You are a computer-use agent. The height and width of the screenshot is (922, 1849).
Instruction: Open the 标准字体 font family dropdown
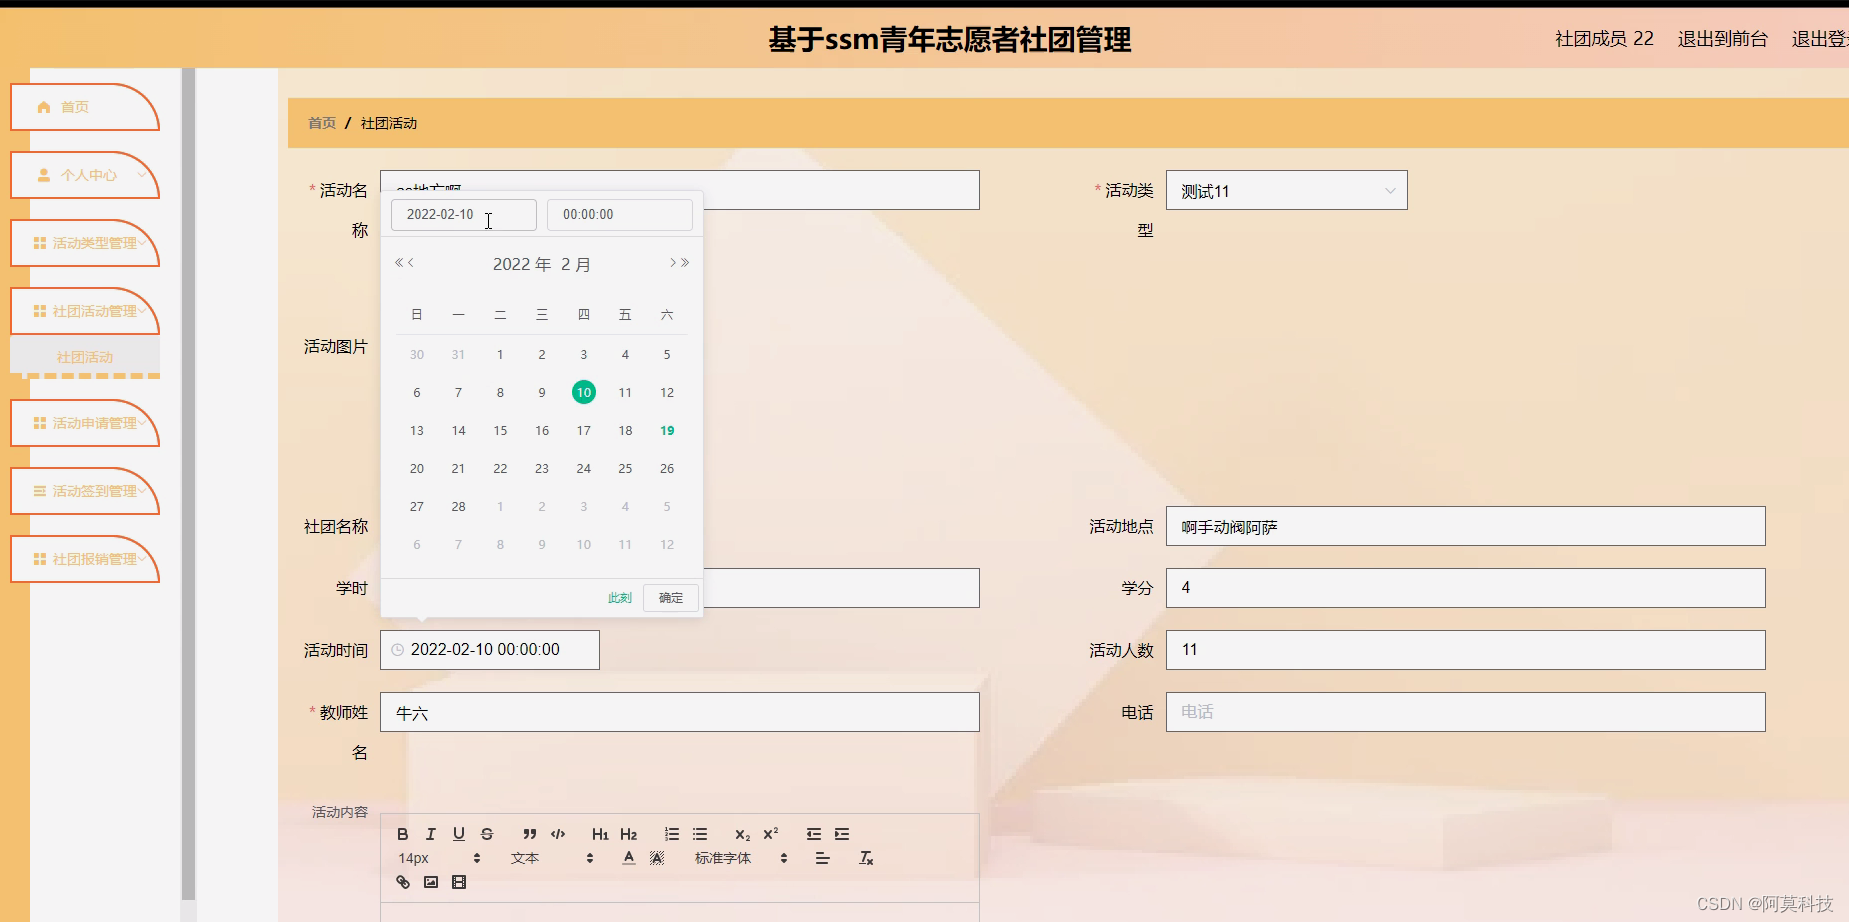(x=741, y=858)
